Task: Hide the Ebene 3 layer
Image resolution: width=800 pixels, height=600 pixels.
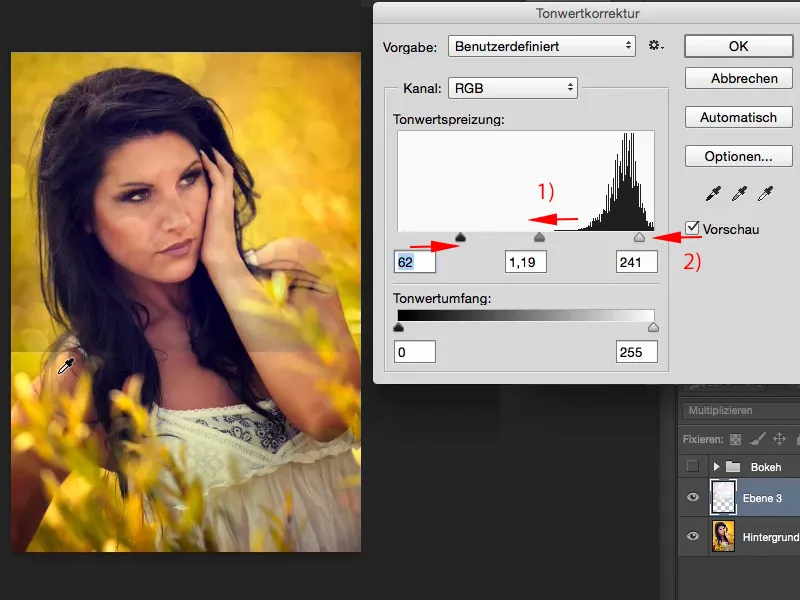Action: click(693, 497)
